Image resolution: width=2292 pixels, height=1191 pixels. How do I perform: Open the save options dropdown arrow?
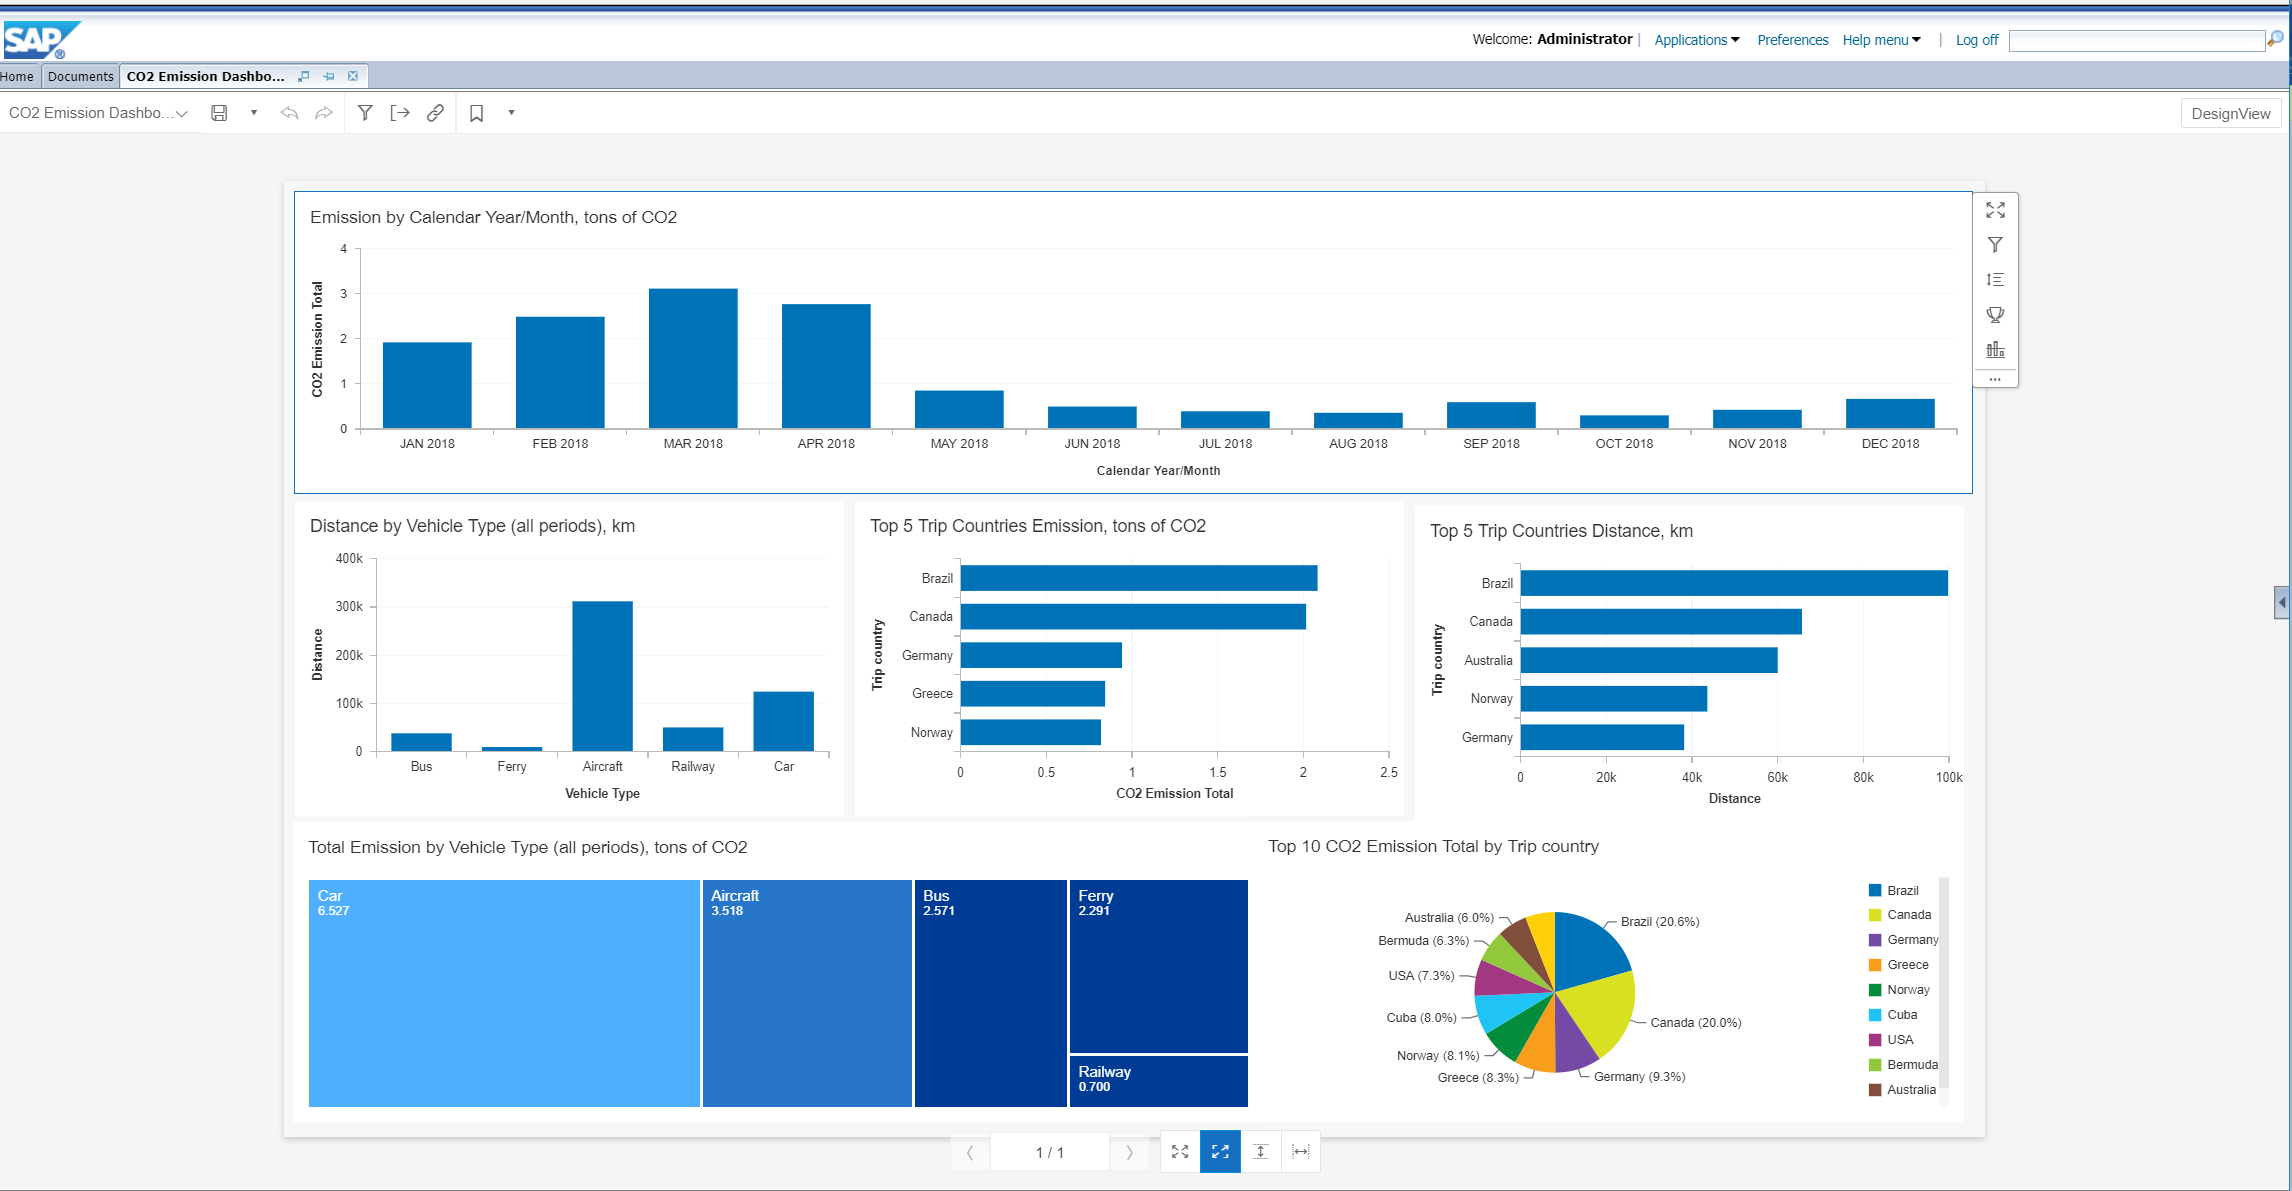[254, 113]
